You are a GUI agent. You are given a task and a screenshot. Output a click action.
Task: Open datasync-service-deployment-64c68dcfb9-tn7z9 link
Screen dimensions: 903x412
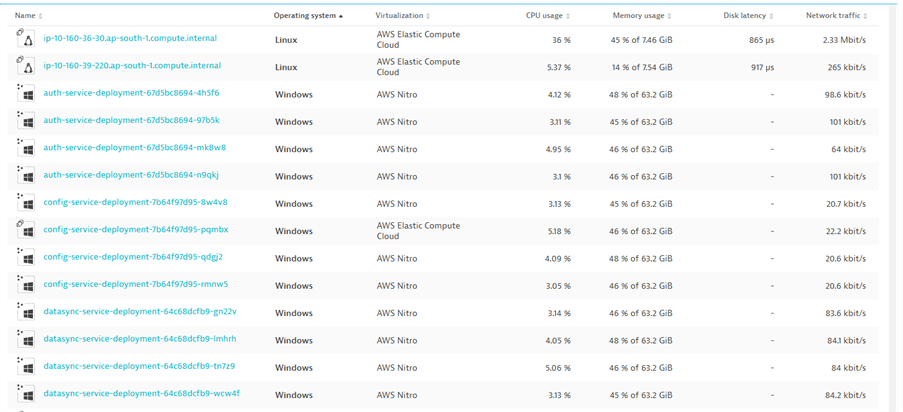(139, 366)
